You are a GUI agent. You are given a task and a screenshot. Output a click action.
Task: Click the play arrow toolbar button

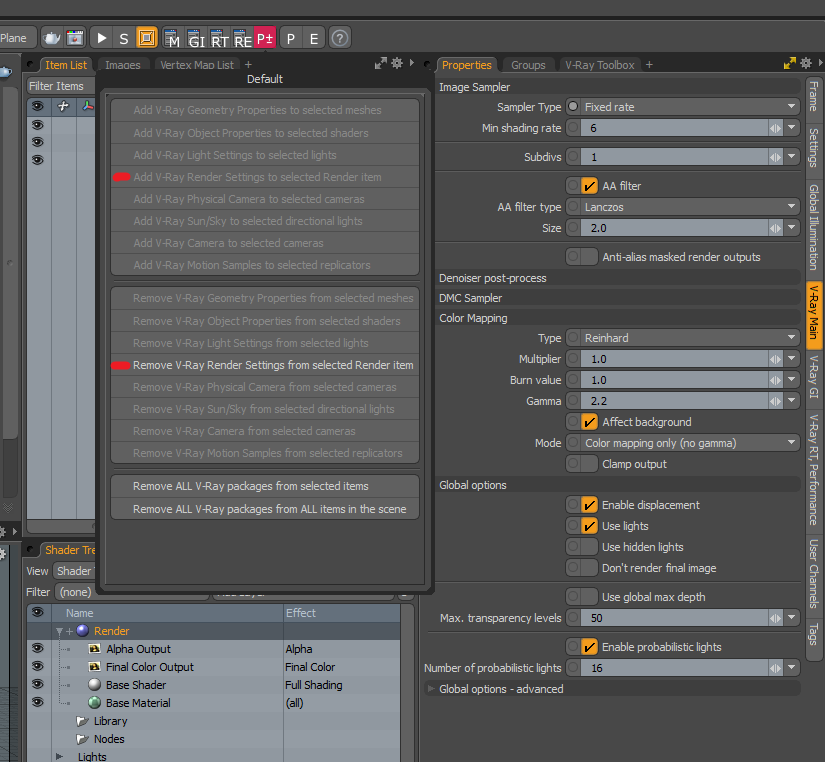102,38
